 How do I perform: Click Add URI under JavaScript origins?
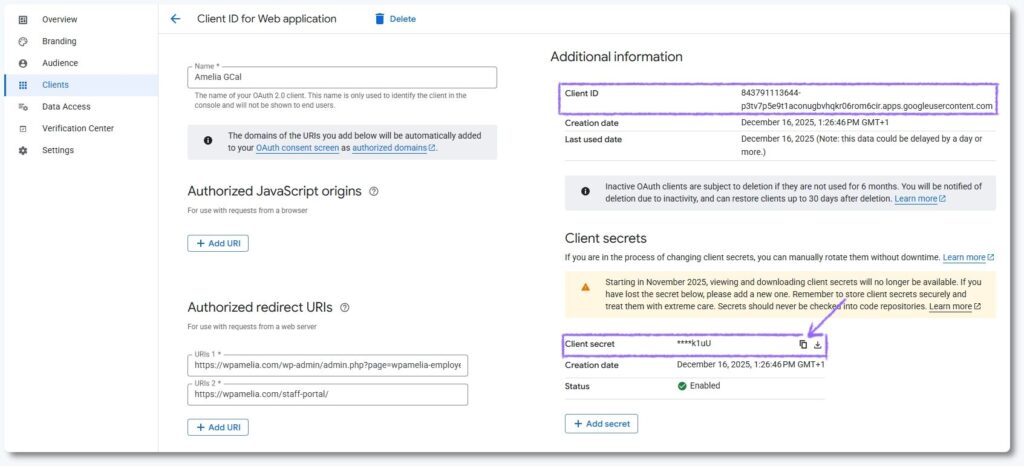tap(218, 243)
